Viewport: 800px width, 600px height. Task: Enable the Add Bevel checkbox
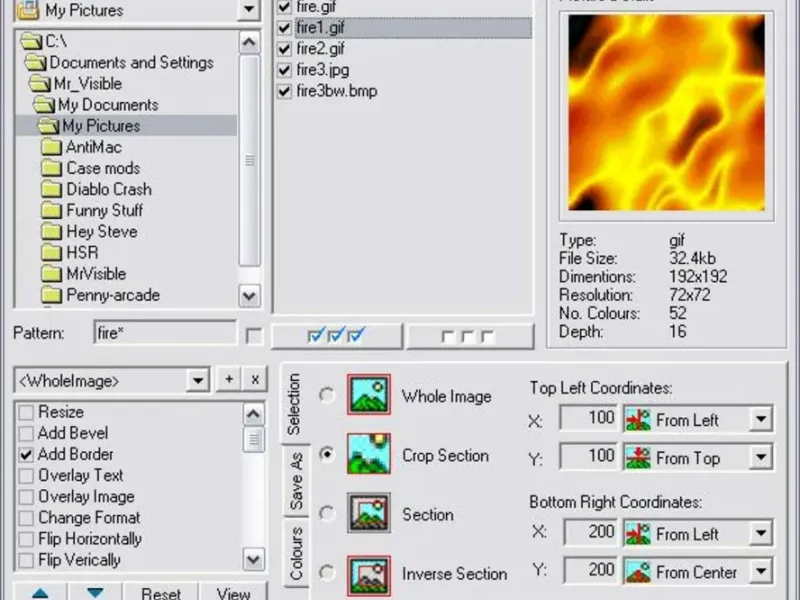coord(26,433)
